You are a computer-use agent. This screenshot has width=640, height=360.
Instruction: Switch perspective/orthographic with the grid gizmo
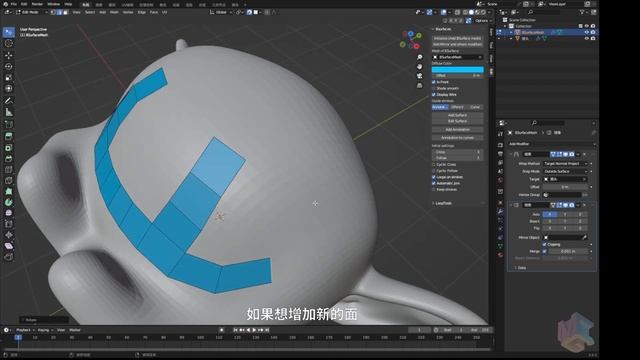click(419, 85)
